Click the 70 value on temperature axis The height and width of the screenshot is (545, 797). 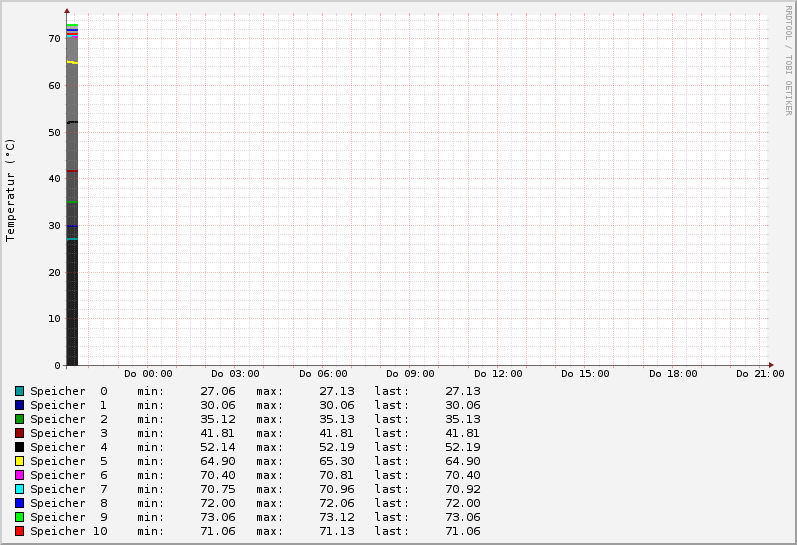(x=54, y=39)
